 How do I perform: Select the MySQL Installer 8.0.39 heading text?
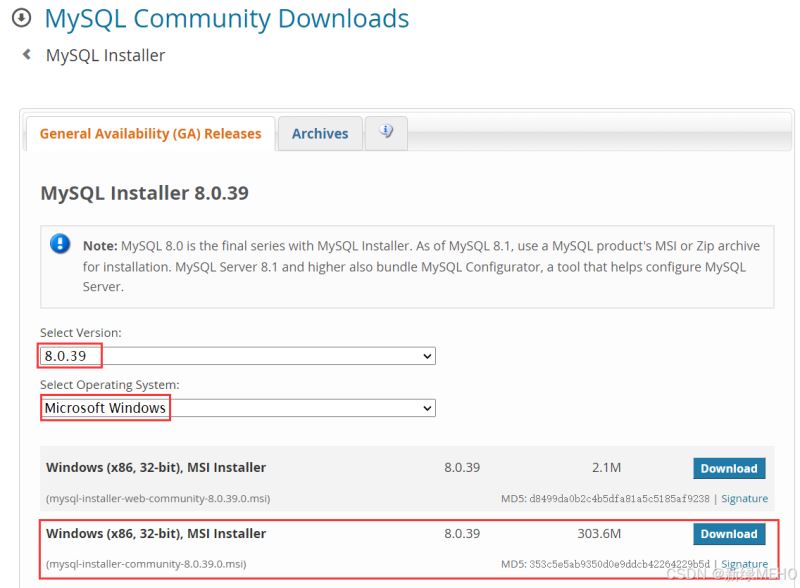point(144,193)
